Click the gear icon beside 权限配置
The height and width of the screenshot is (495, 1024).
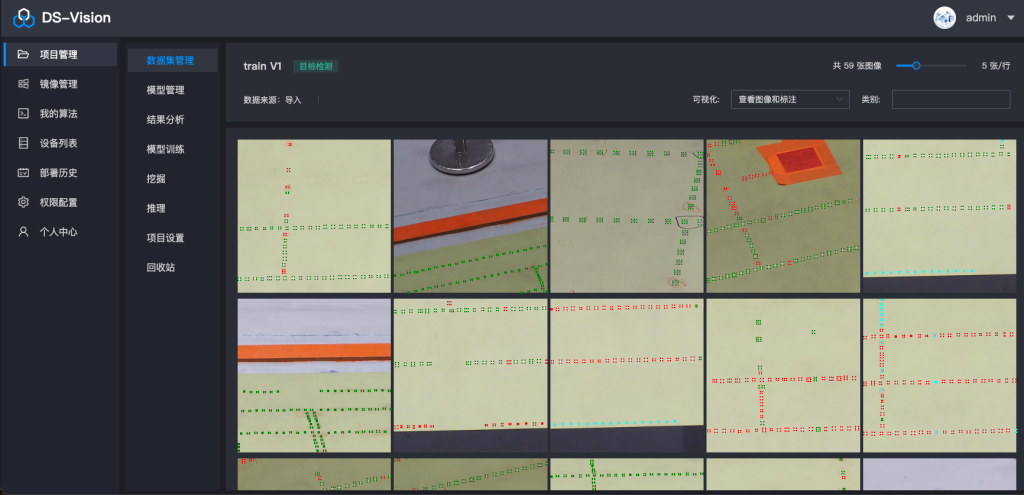pyautogui.click(x=24, y=202)
